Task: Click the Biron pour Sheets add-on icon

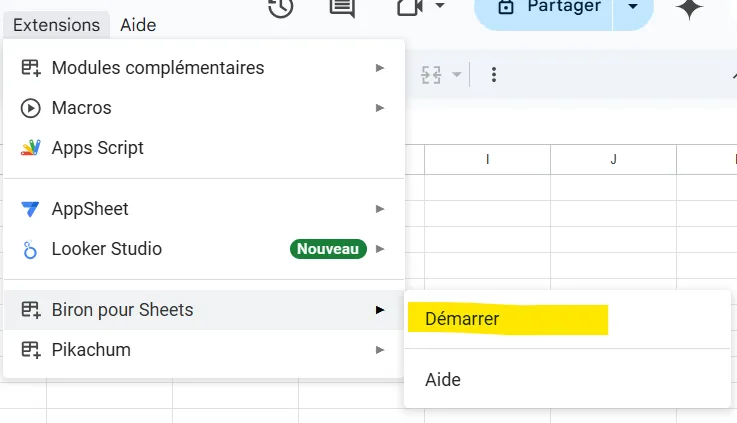Action: point(31,310)
